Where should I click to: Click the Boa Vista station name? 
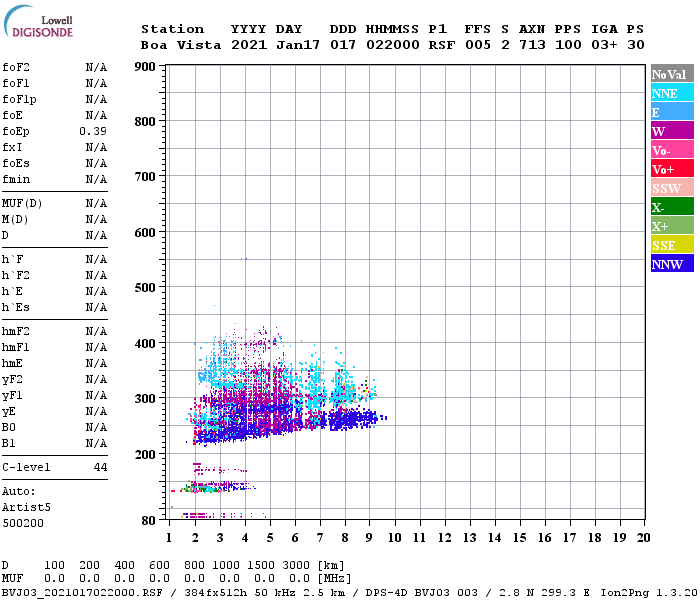(x=181, y=45)
